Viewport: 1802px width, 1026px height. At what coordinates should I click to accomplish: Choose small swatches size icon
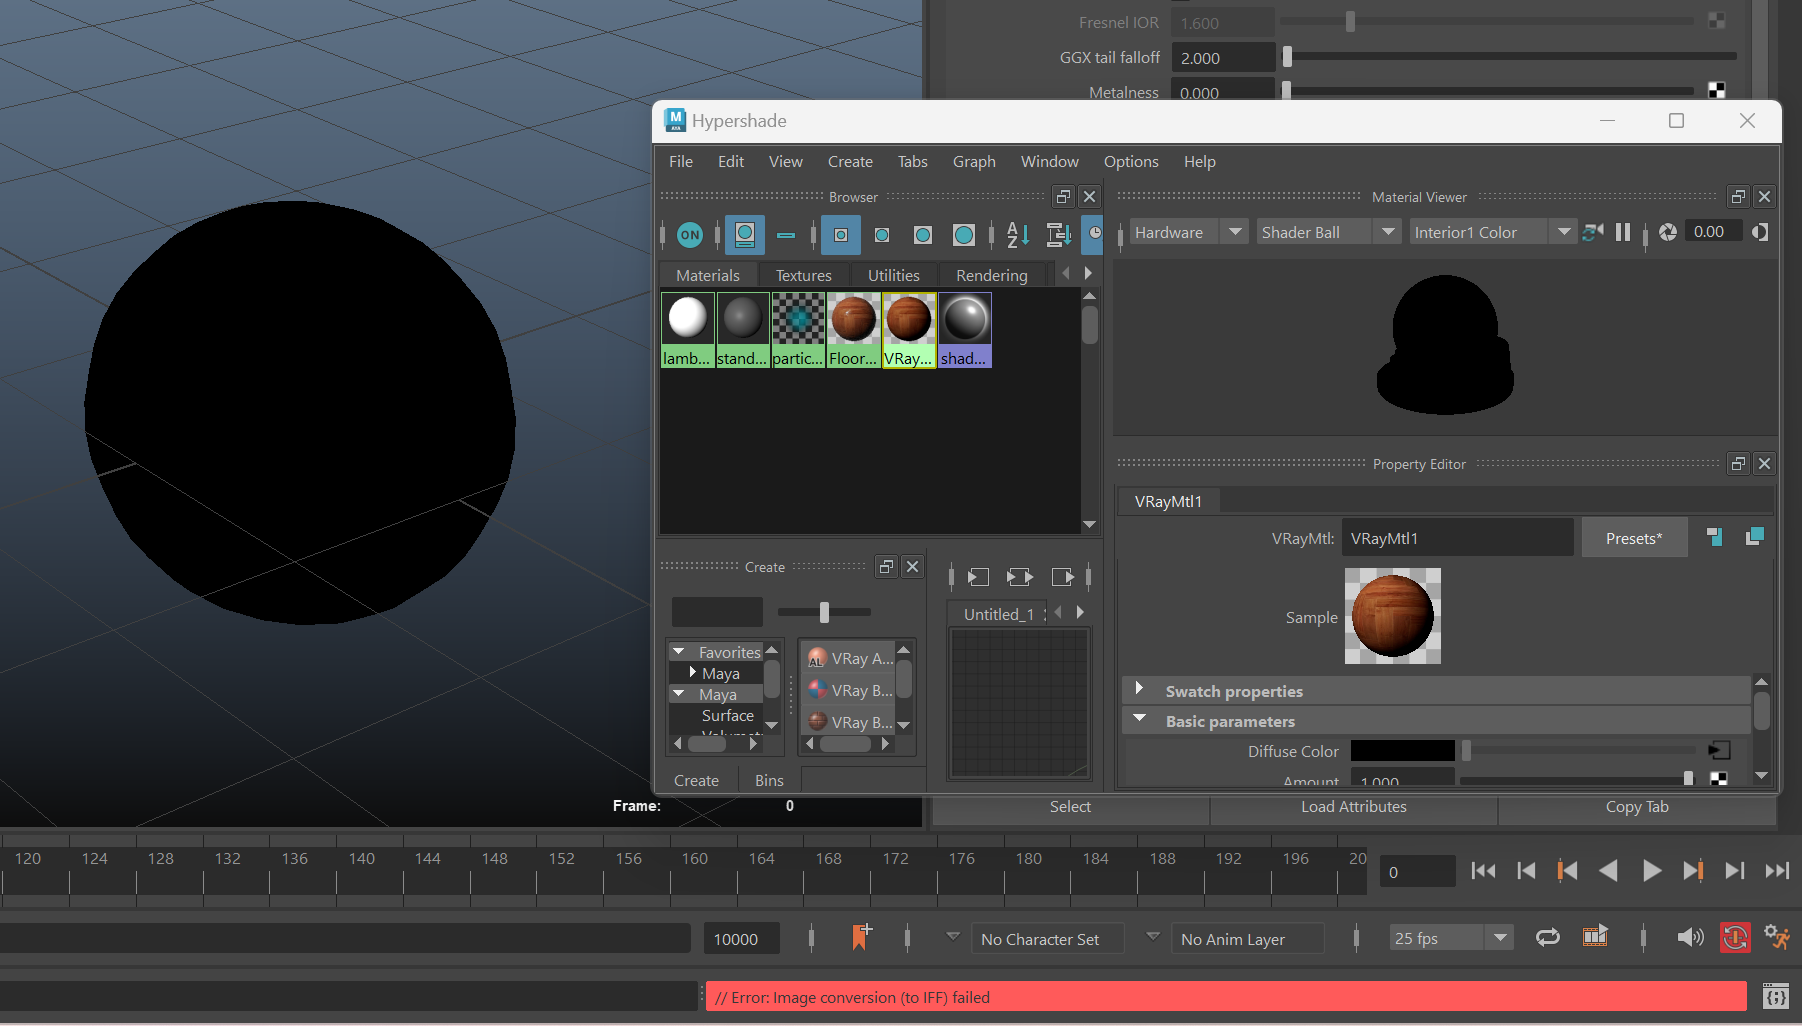coord(841,235)
